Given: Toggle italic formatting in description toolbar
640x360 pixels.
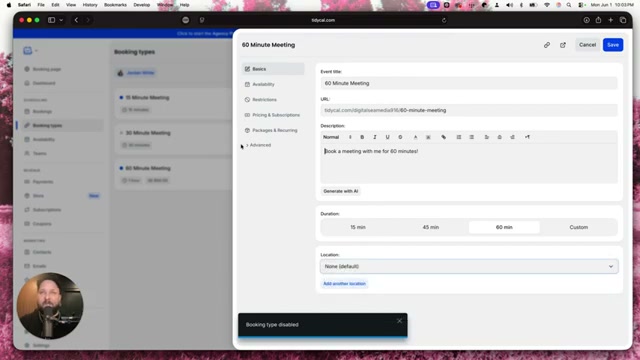Looking at the screenshot, I should click(x=375, y=137).
